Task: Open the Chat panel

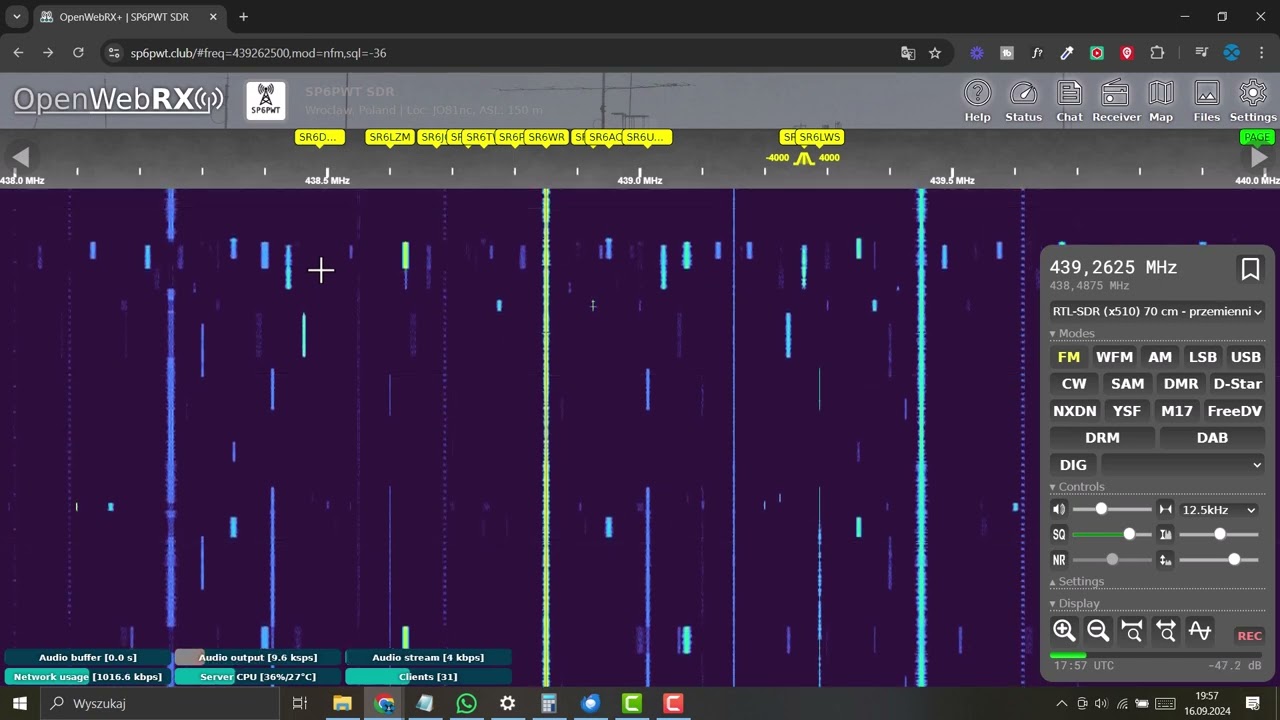Action: [1069, 101]
